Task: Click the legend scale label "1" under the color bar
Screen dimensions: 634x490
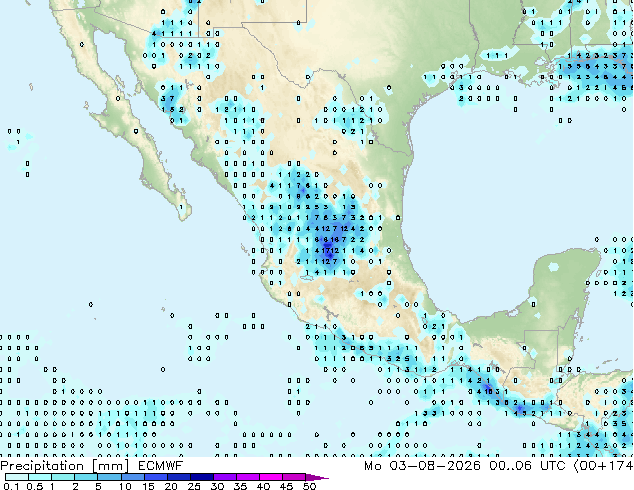Action: tap(52, 486)
